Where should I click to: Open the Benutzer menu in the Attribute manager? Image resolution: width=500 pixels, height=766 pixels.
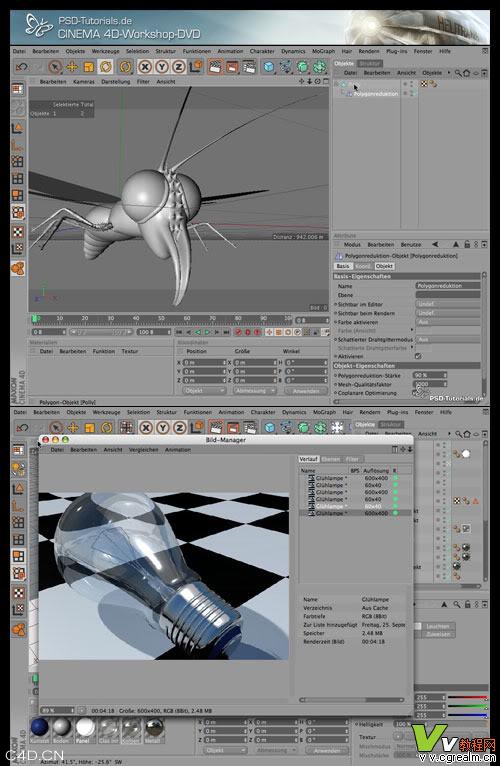pos(411,244)
